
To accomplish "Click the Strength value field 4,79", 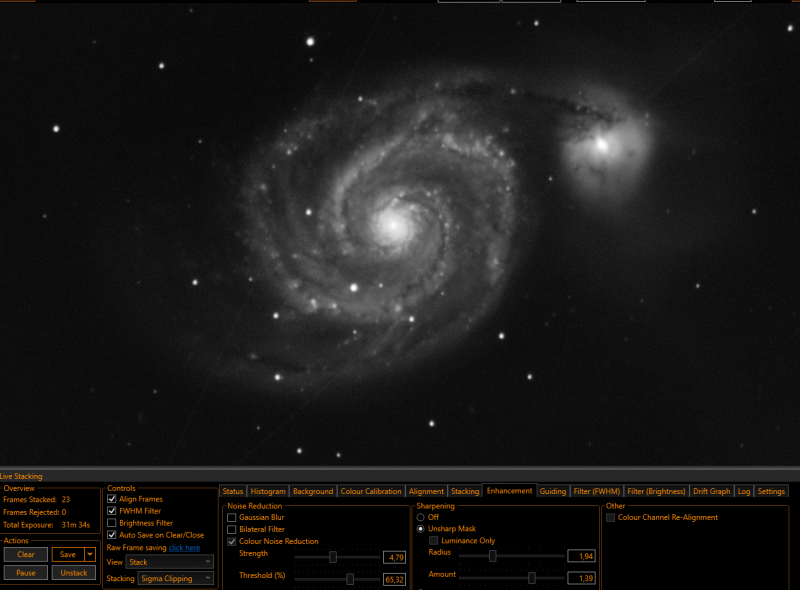I will (394, 557).
